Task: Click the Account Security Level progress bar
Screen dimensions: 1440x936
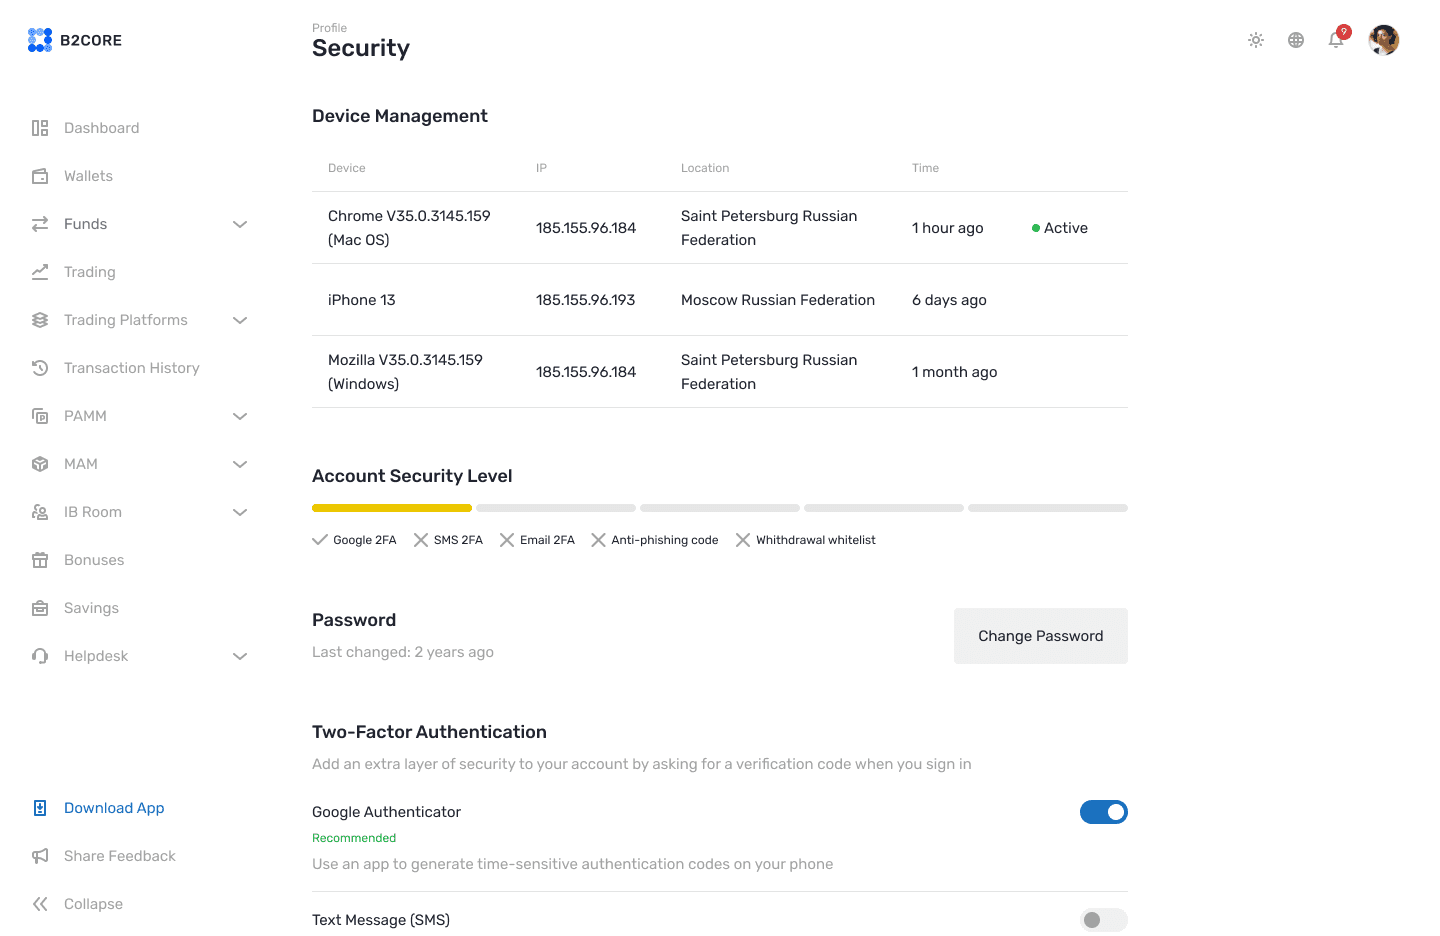Action: (719, 507)
